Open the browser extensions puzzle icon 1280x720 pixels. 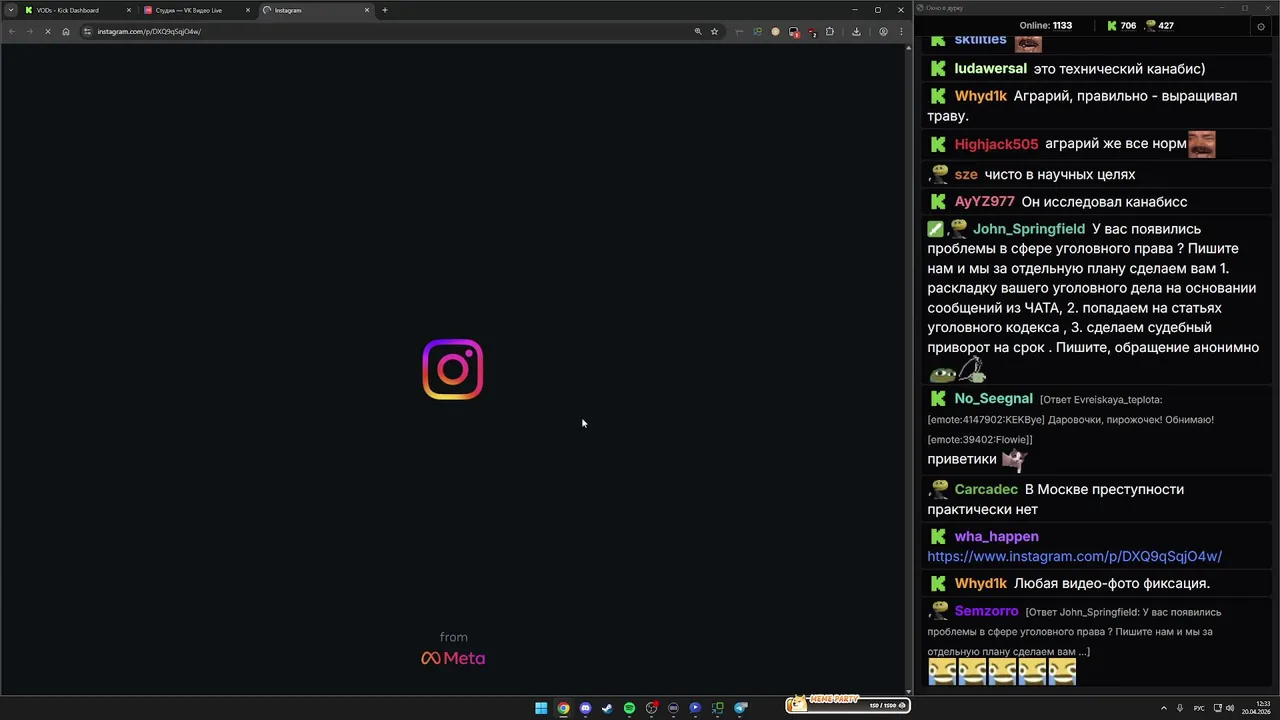(x=829, y=31)
